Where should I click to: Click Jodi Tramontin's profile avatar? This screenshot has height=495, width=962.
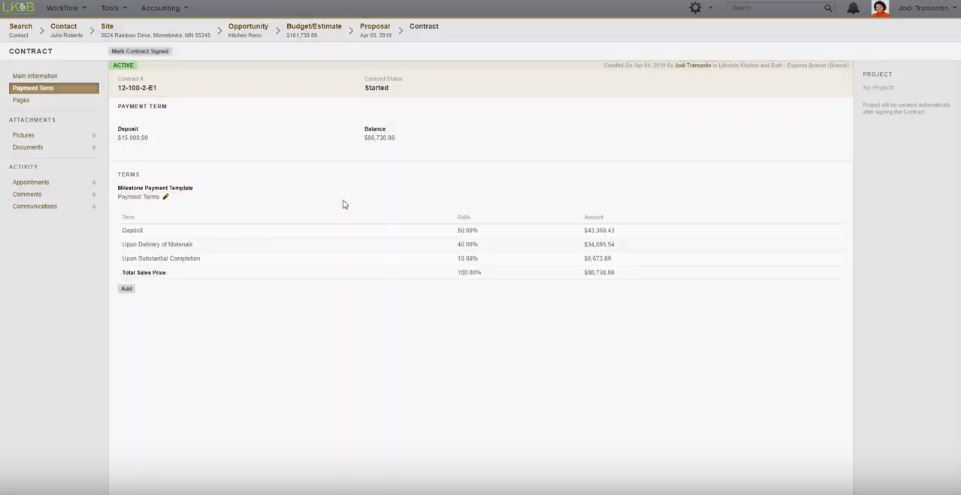pyautogui.click(x=880, y=8)
